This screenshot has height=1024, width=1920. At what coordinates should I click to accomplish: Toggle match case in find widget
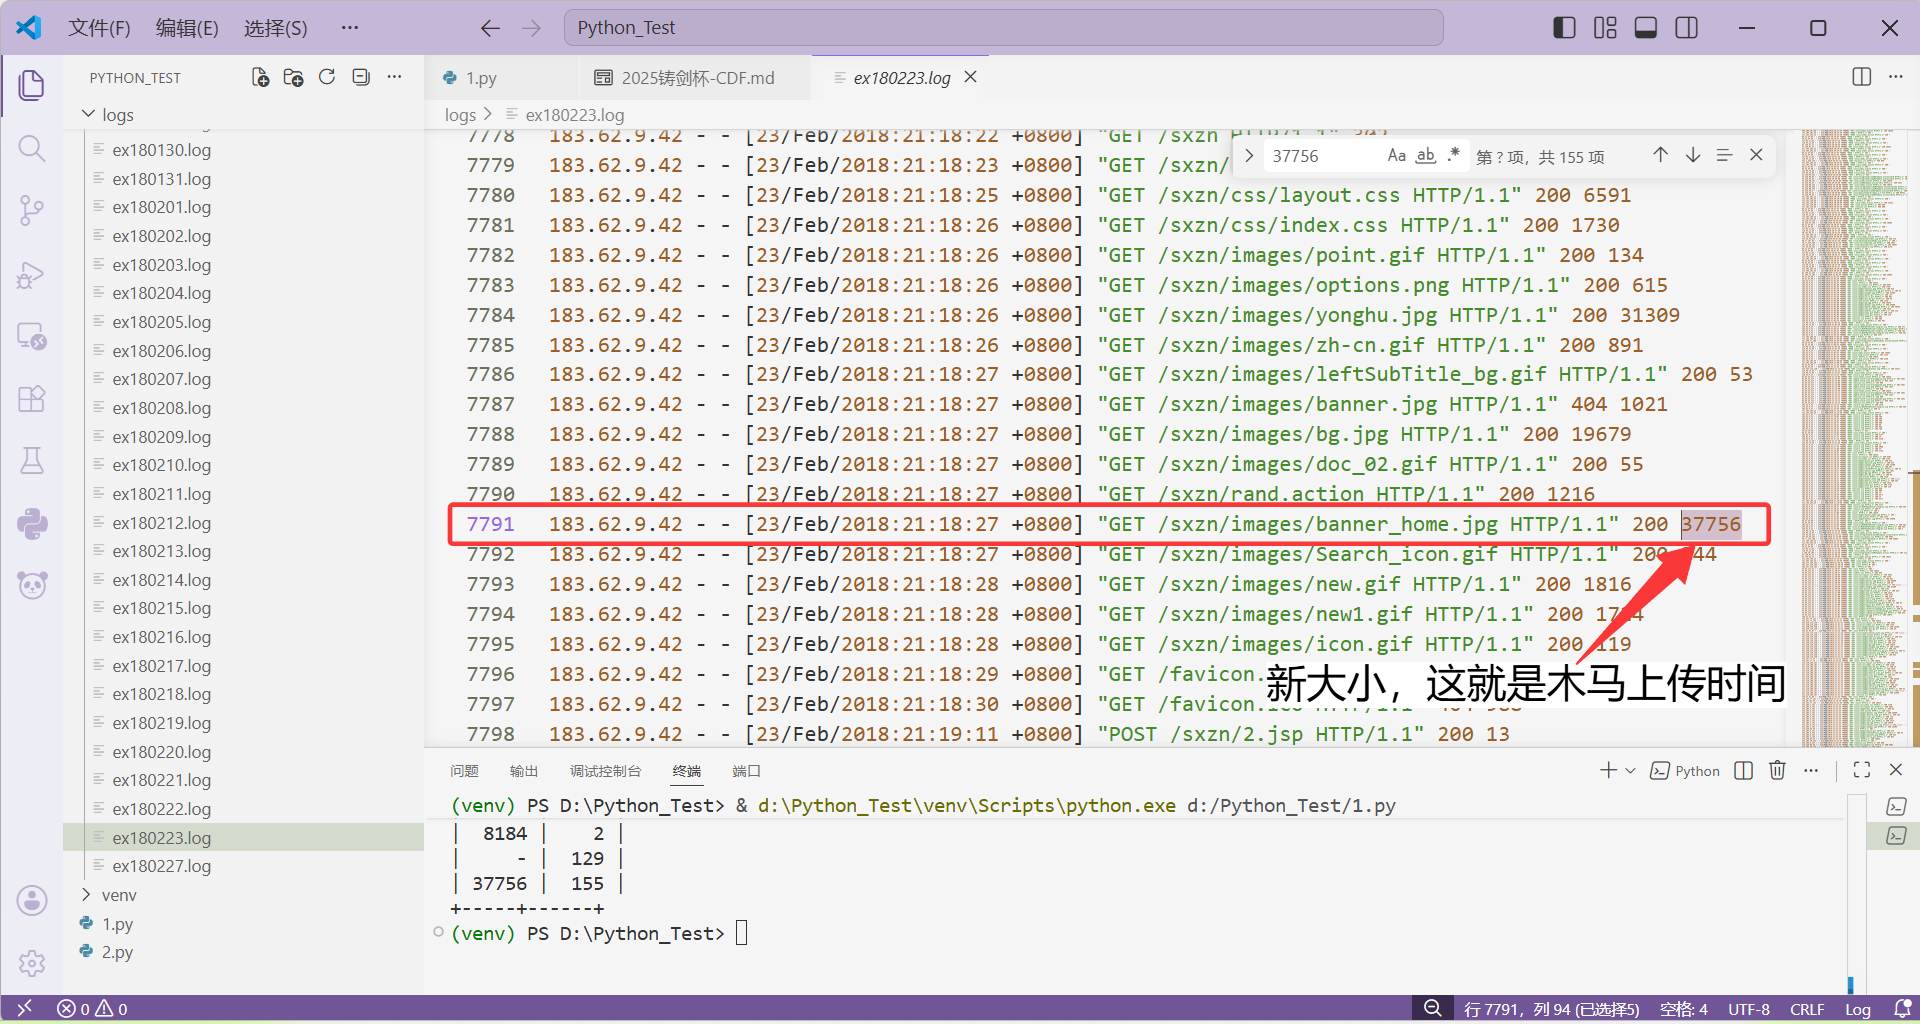pos(1397,155)
